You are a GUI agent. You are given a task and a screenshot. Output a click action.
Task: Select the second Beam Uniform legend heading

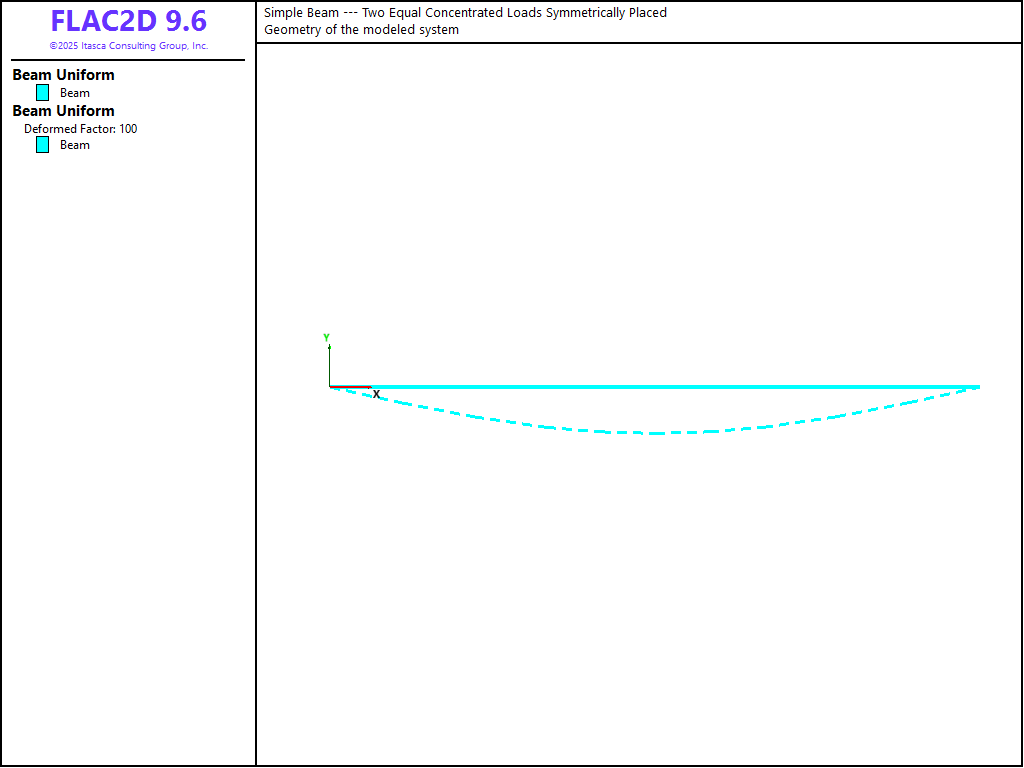(x=63, y=111)
